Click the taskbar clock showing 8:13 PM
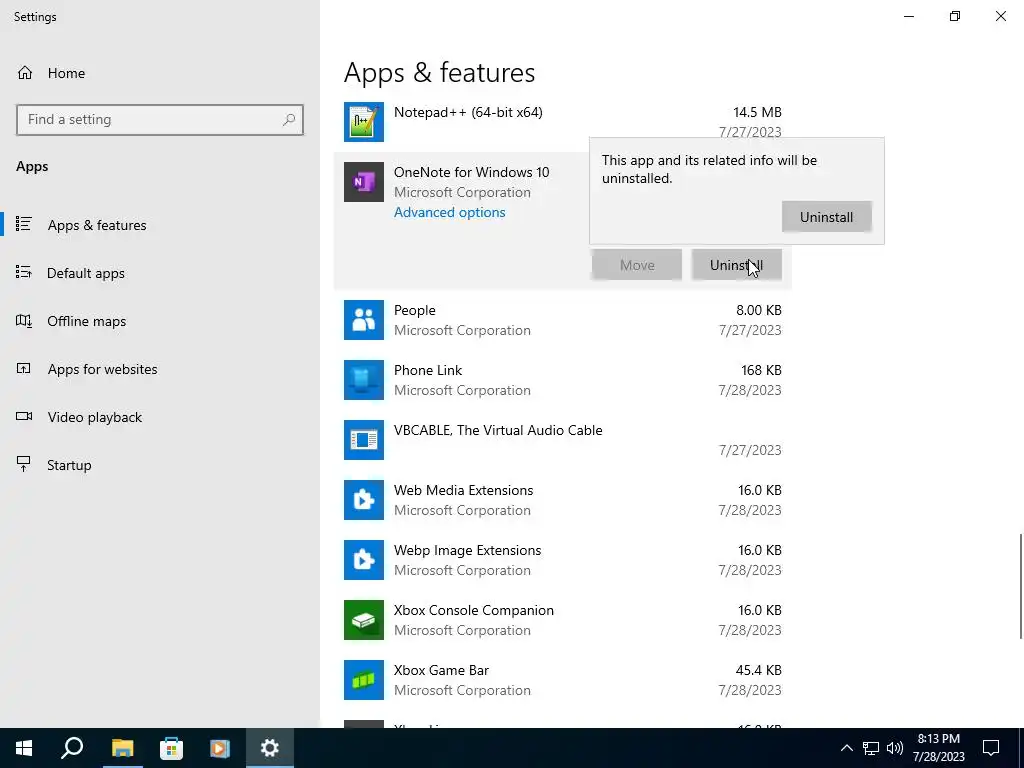 coord(938,748)
